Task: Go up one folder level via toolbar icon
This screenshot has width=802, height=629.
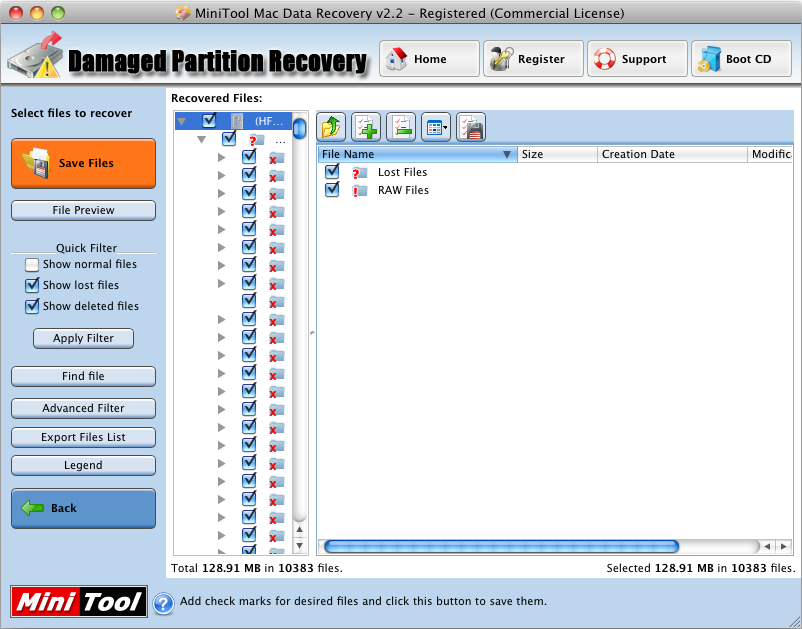Action: [331, 127]
